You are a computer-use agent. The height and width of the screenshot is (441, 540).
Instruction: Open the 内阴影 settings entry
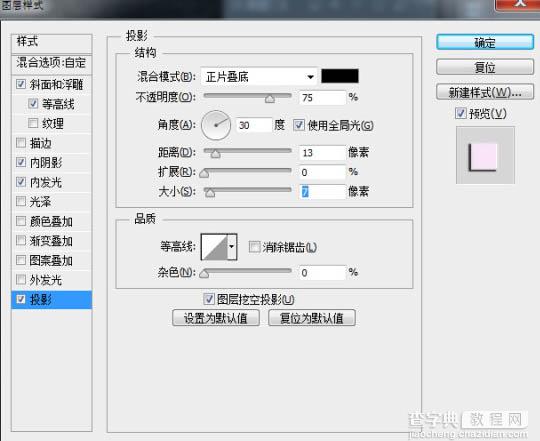46,162
